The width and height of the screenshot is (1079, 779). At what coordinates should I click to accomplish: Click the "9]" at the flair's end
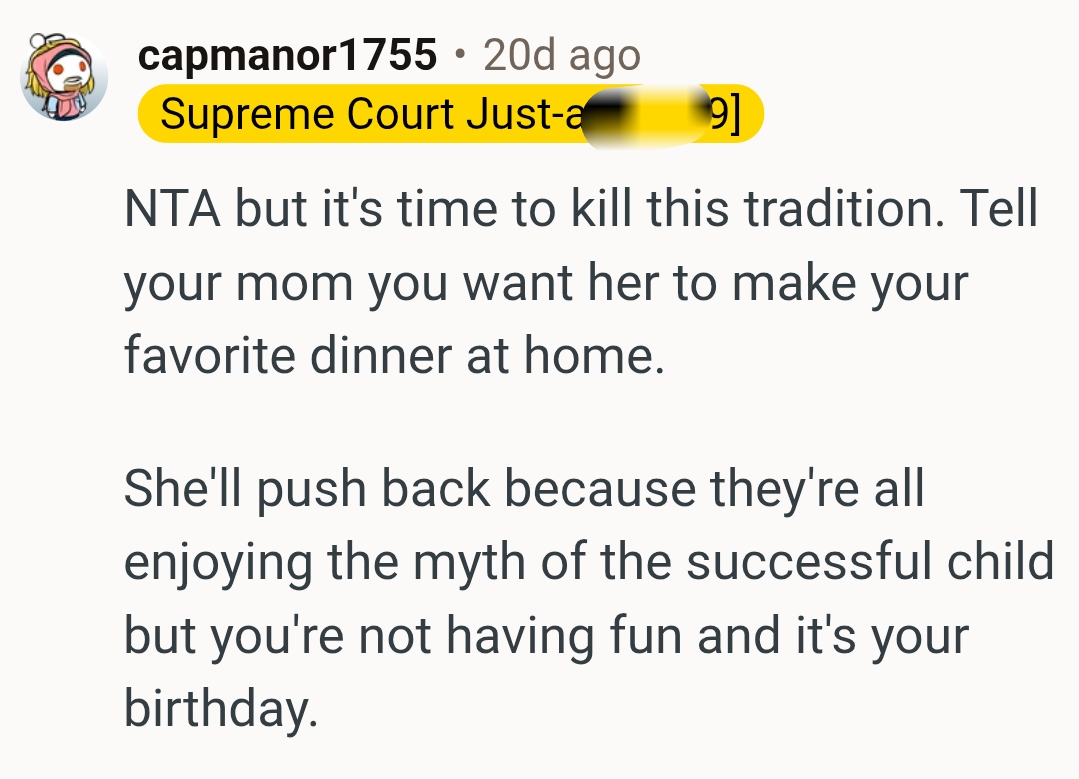coord(726,115)
